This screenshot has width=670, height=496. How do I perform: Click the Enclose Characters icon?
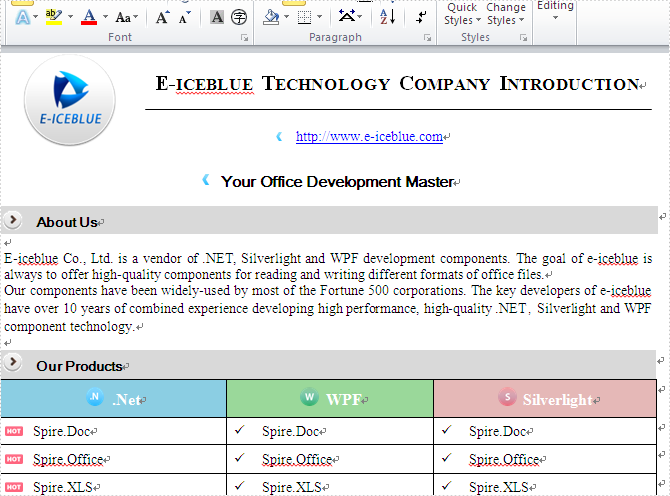(x=239, y=17)
